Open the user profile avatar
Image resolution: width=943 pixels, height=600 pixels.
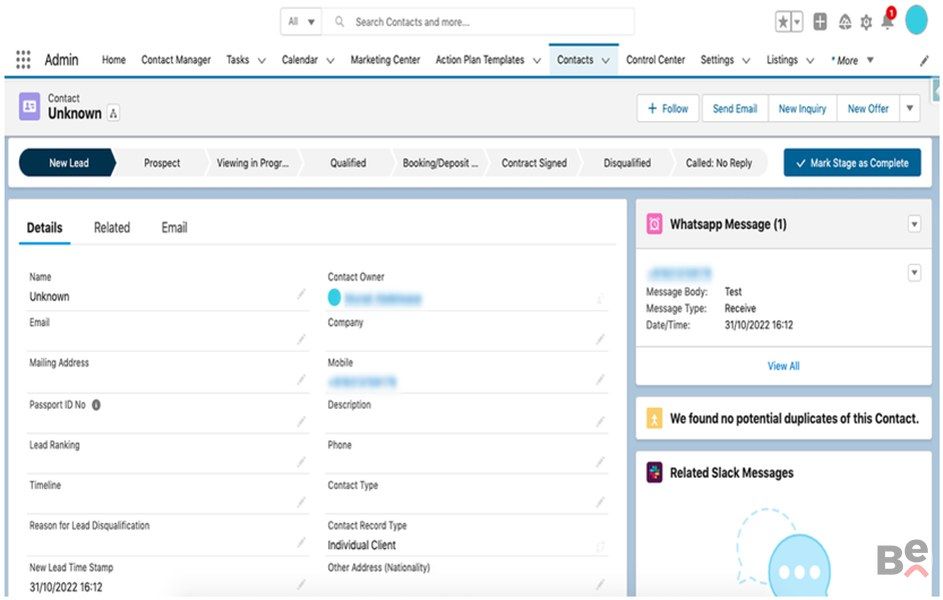(x=916, y=20)
